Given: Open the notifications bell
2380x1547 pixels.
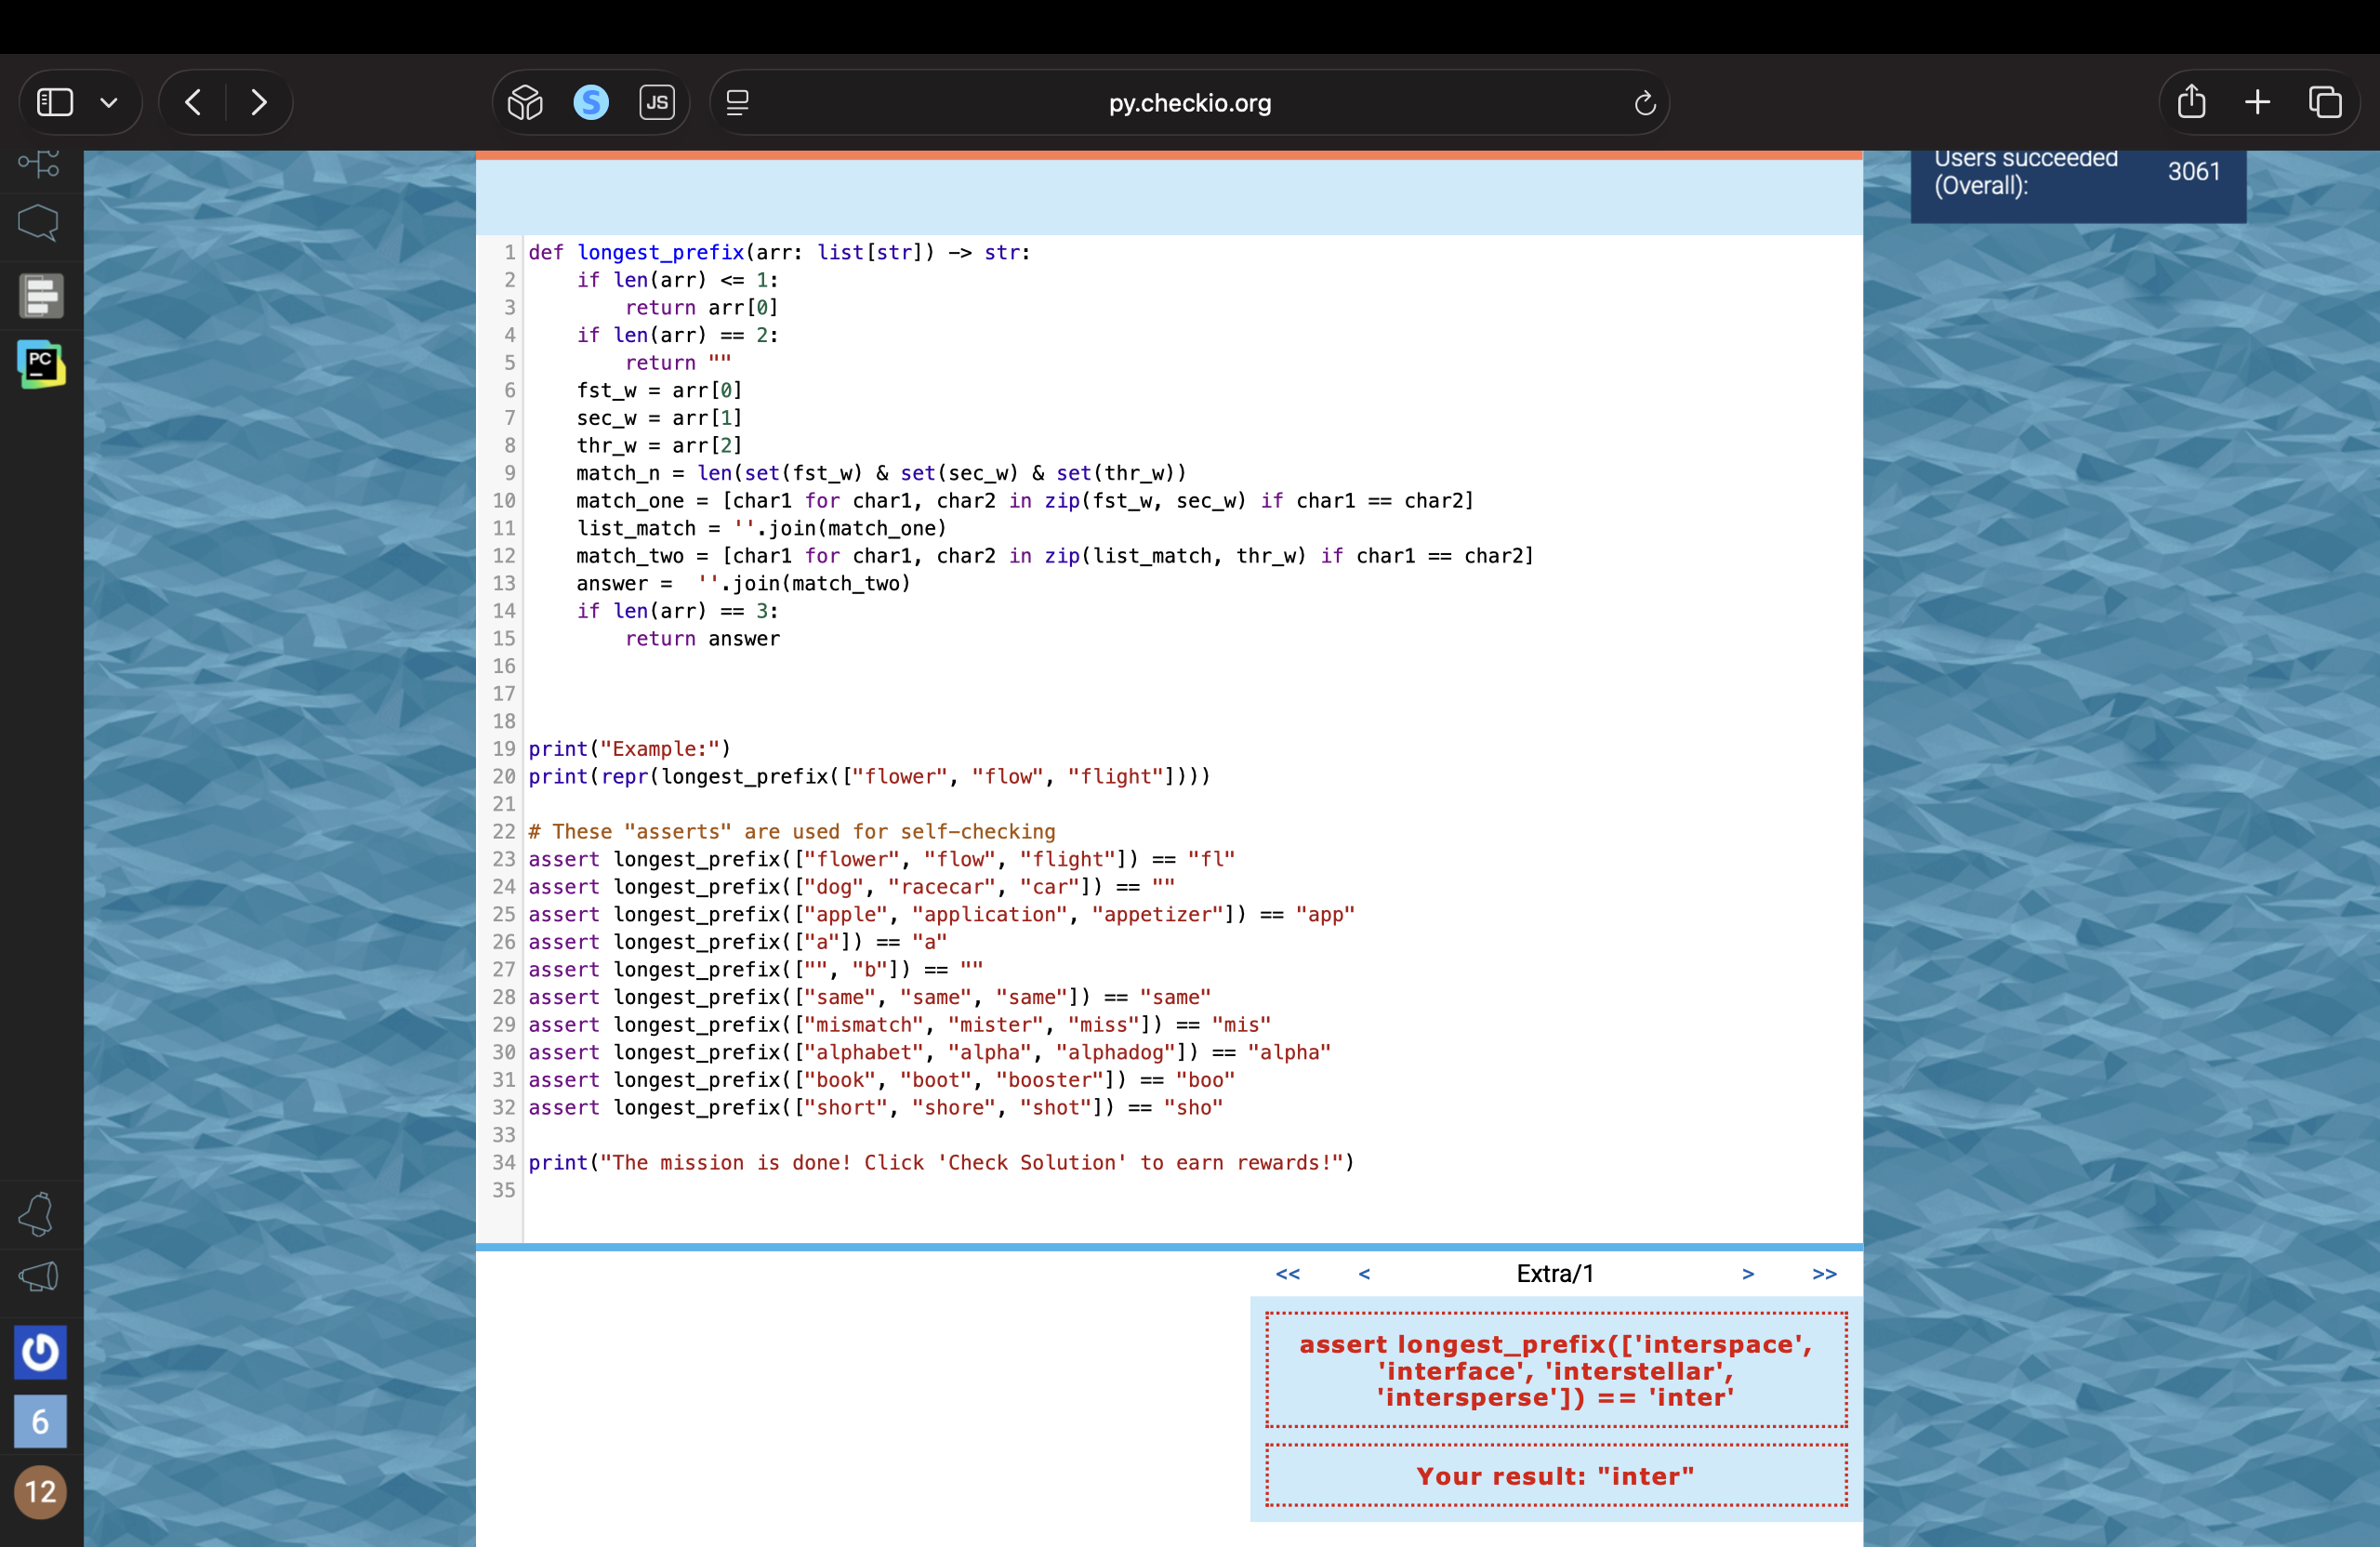Looking at the screenshot, I should point(37,1214).
